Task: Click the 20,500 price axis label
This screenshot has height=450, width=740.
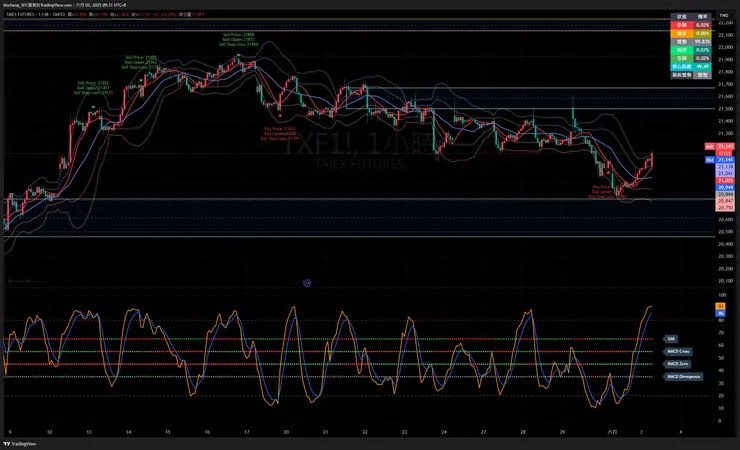Action: pos(725,232)
